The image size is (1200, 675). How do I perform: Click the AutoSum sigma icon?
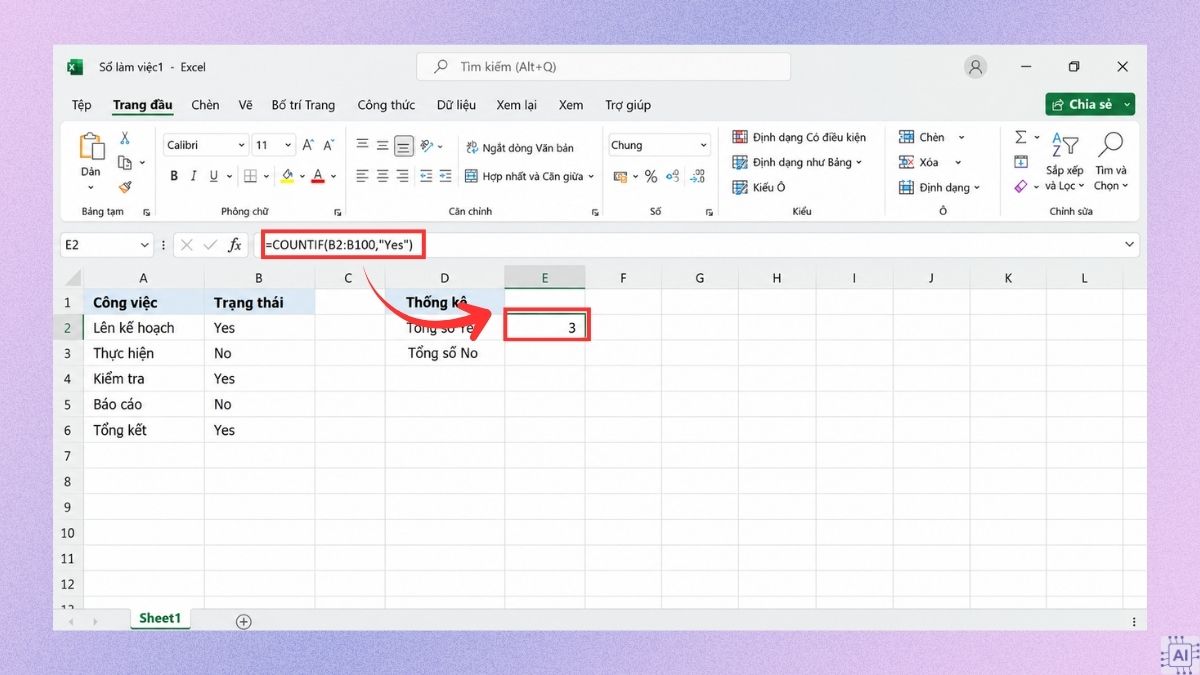1021,138
